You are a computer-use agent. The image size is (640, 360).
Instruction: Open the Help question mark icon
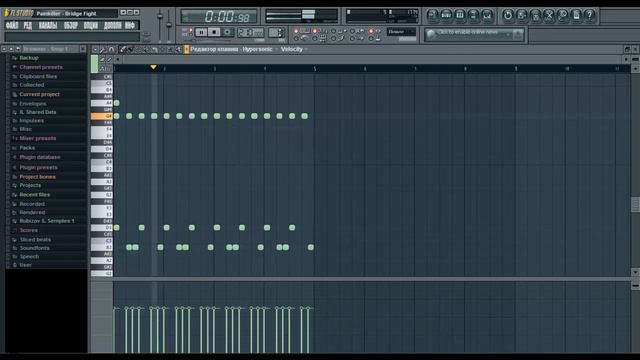coord(590,16)
